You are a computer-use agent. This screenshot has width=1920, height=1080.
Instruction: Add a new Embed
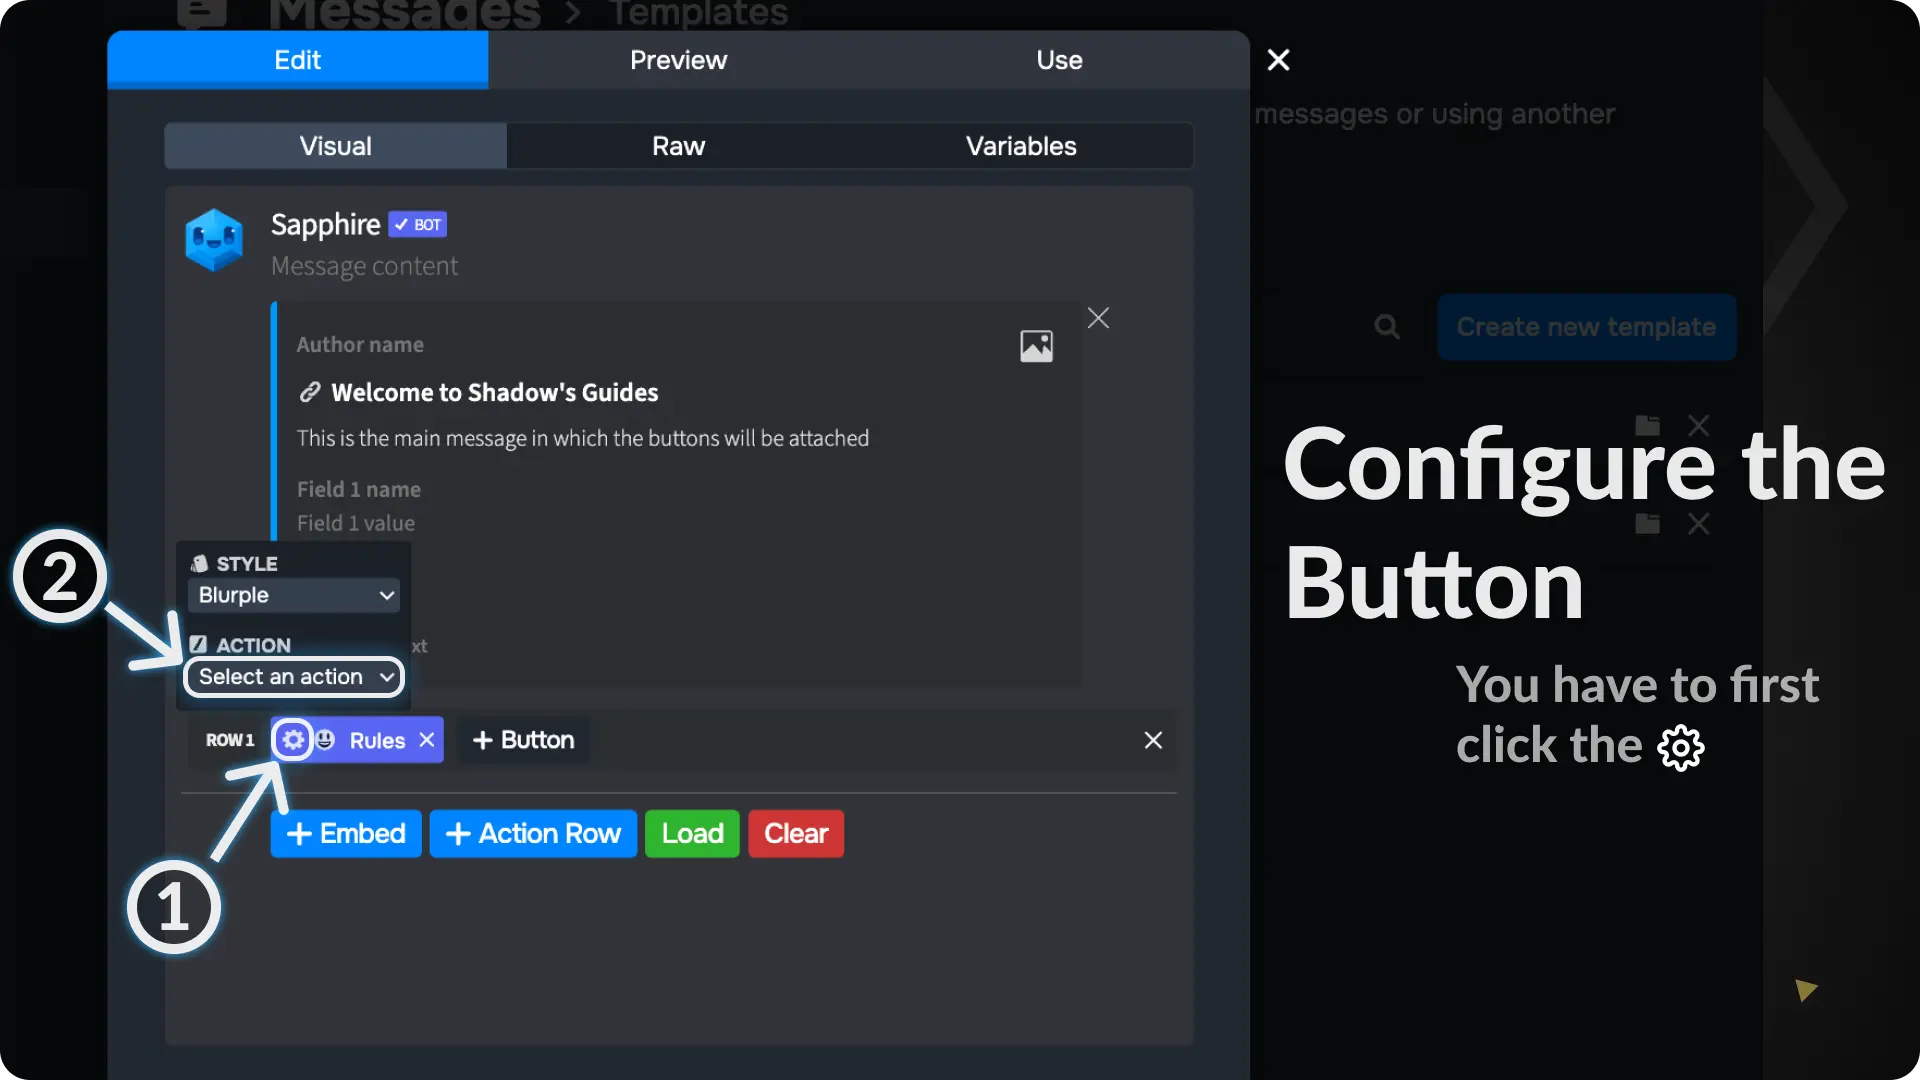(346, 833)
